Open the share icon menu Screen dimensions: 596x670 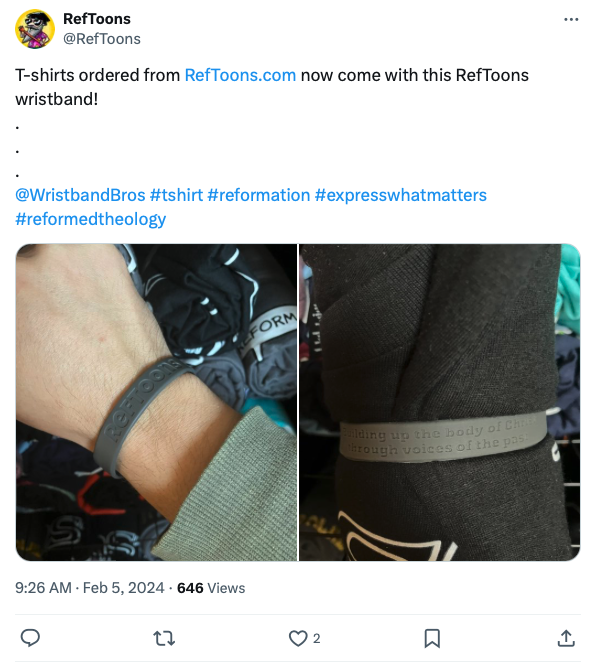pos(566,638)
